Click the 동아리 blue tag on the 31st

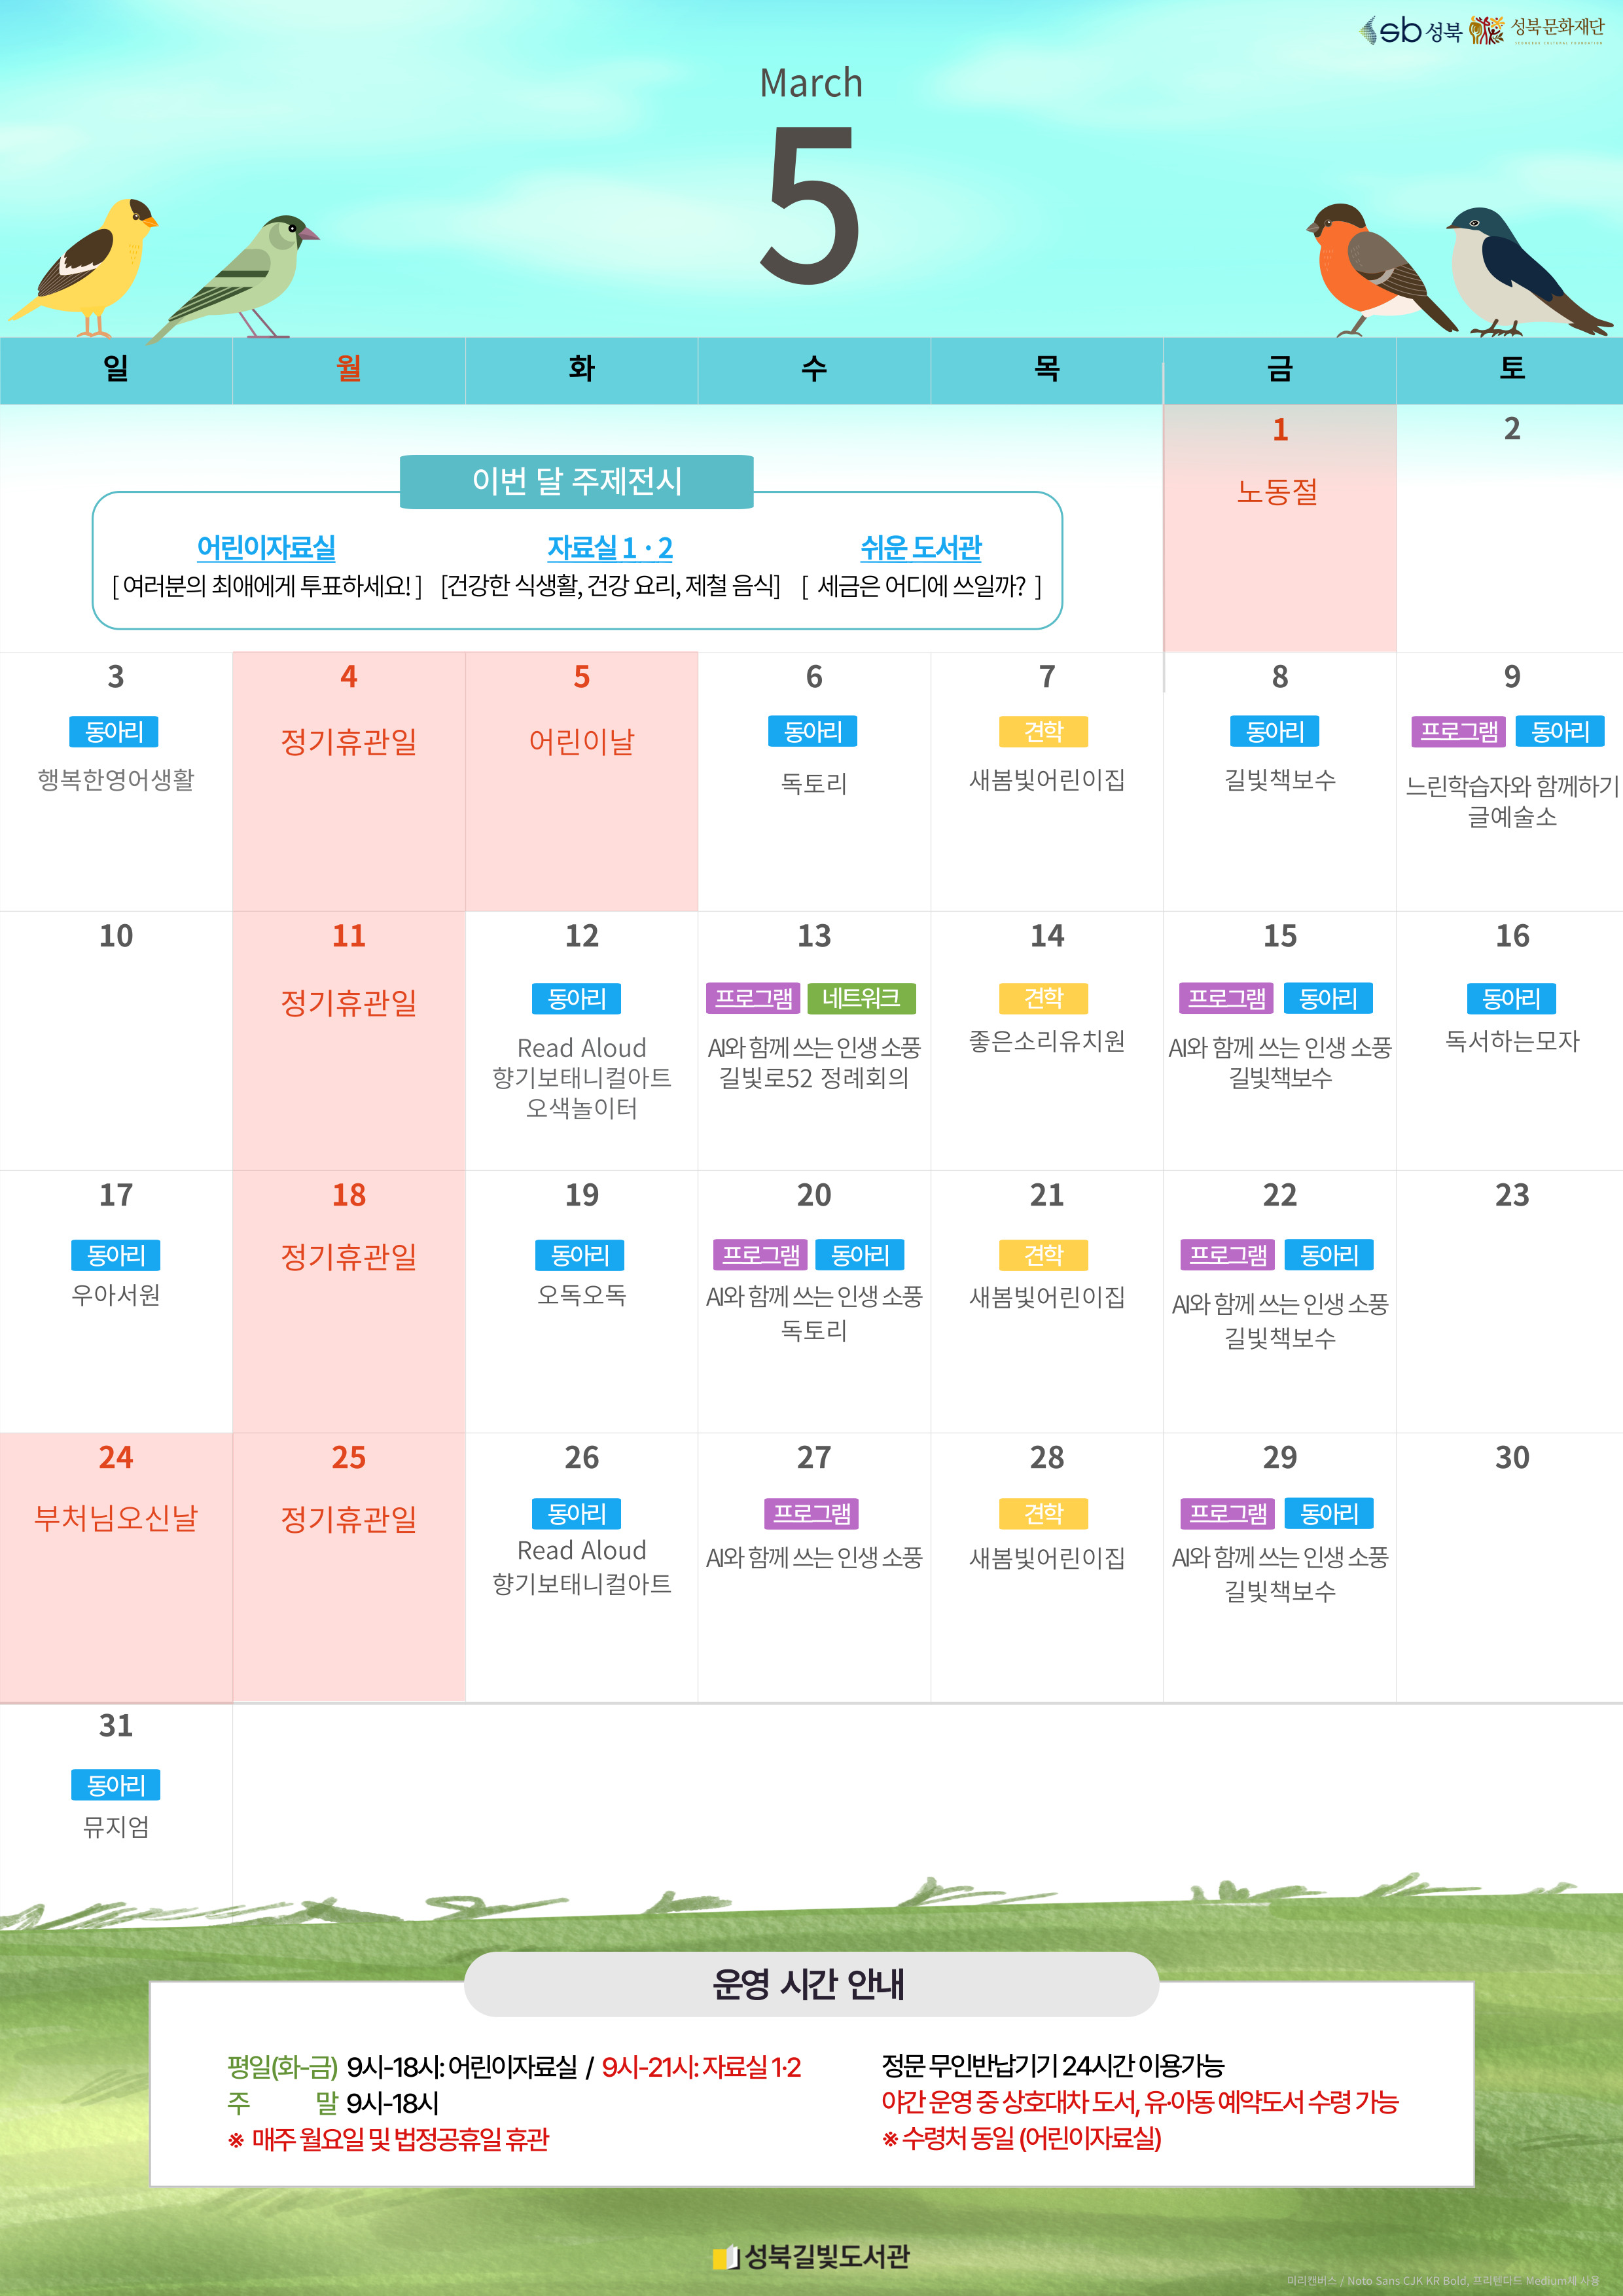click(116, 1785)
